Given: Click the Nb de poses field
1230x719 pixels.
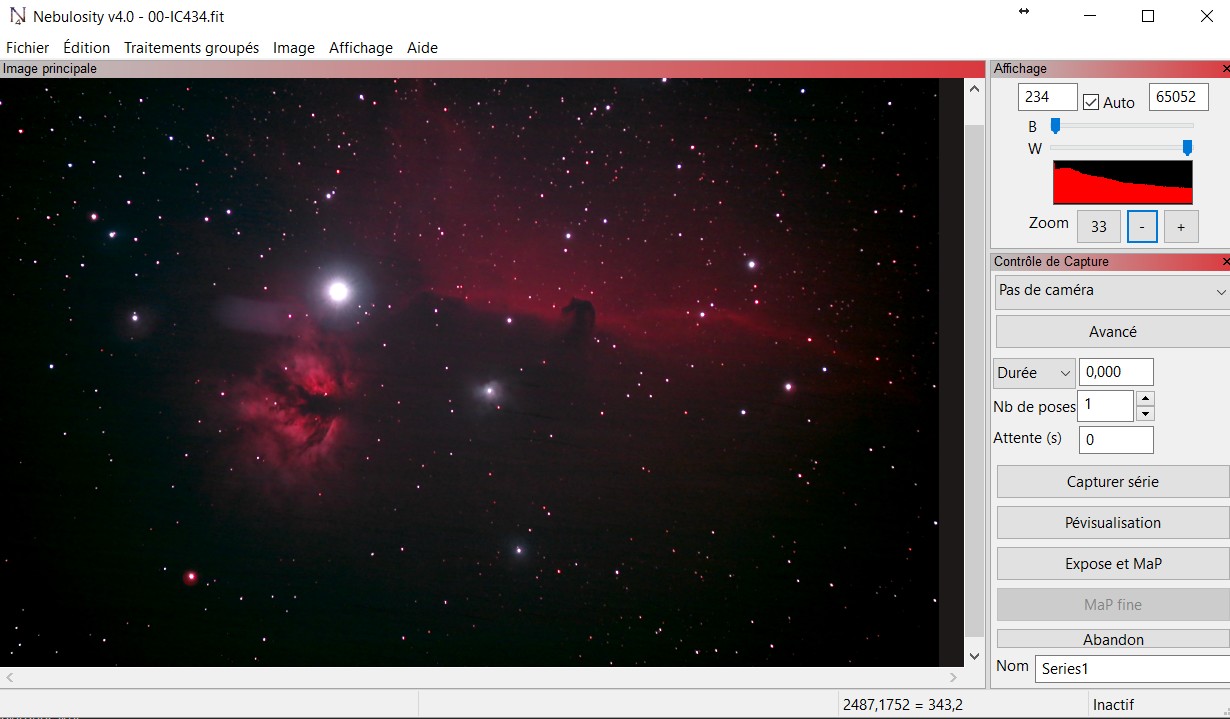Looking at the screenshot, I should pos(1106,406).
